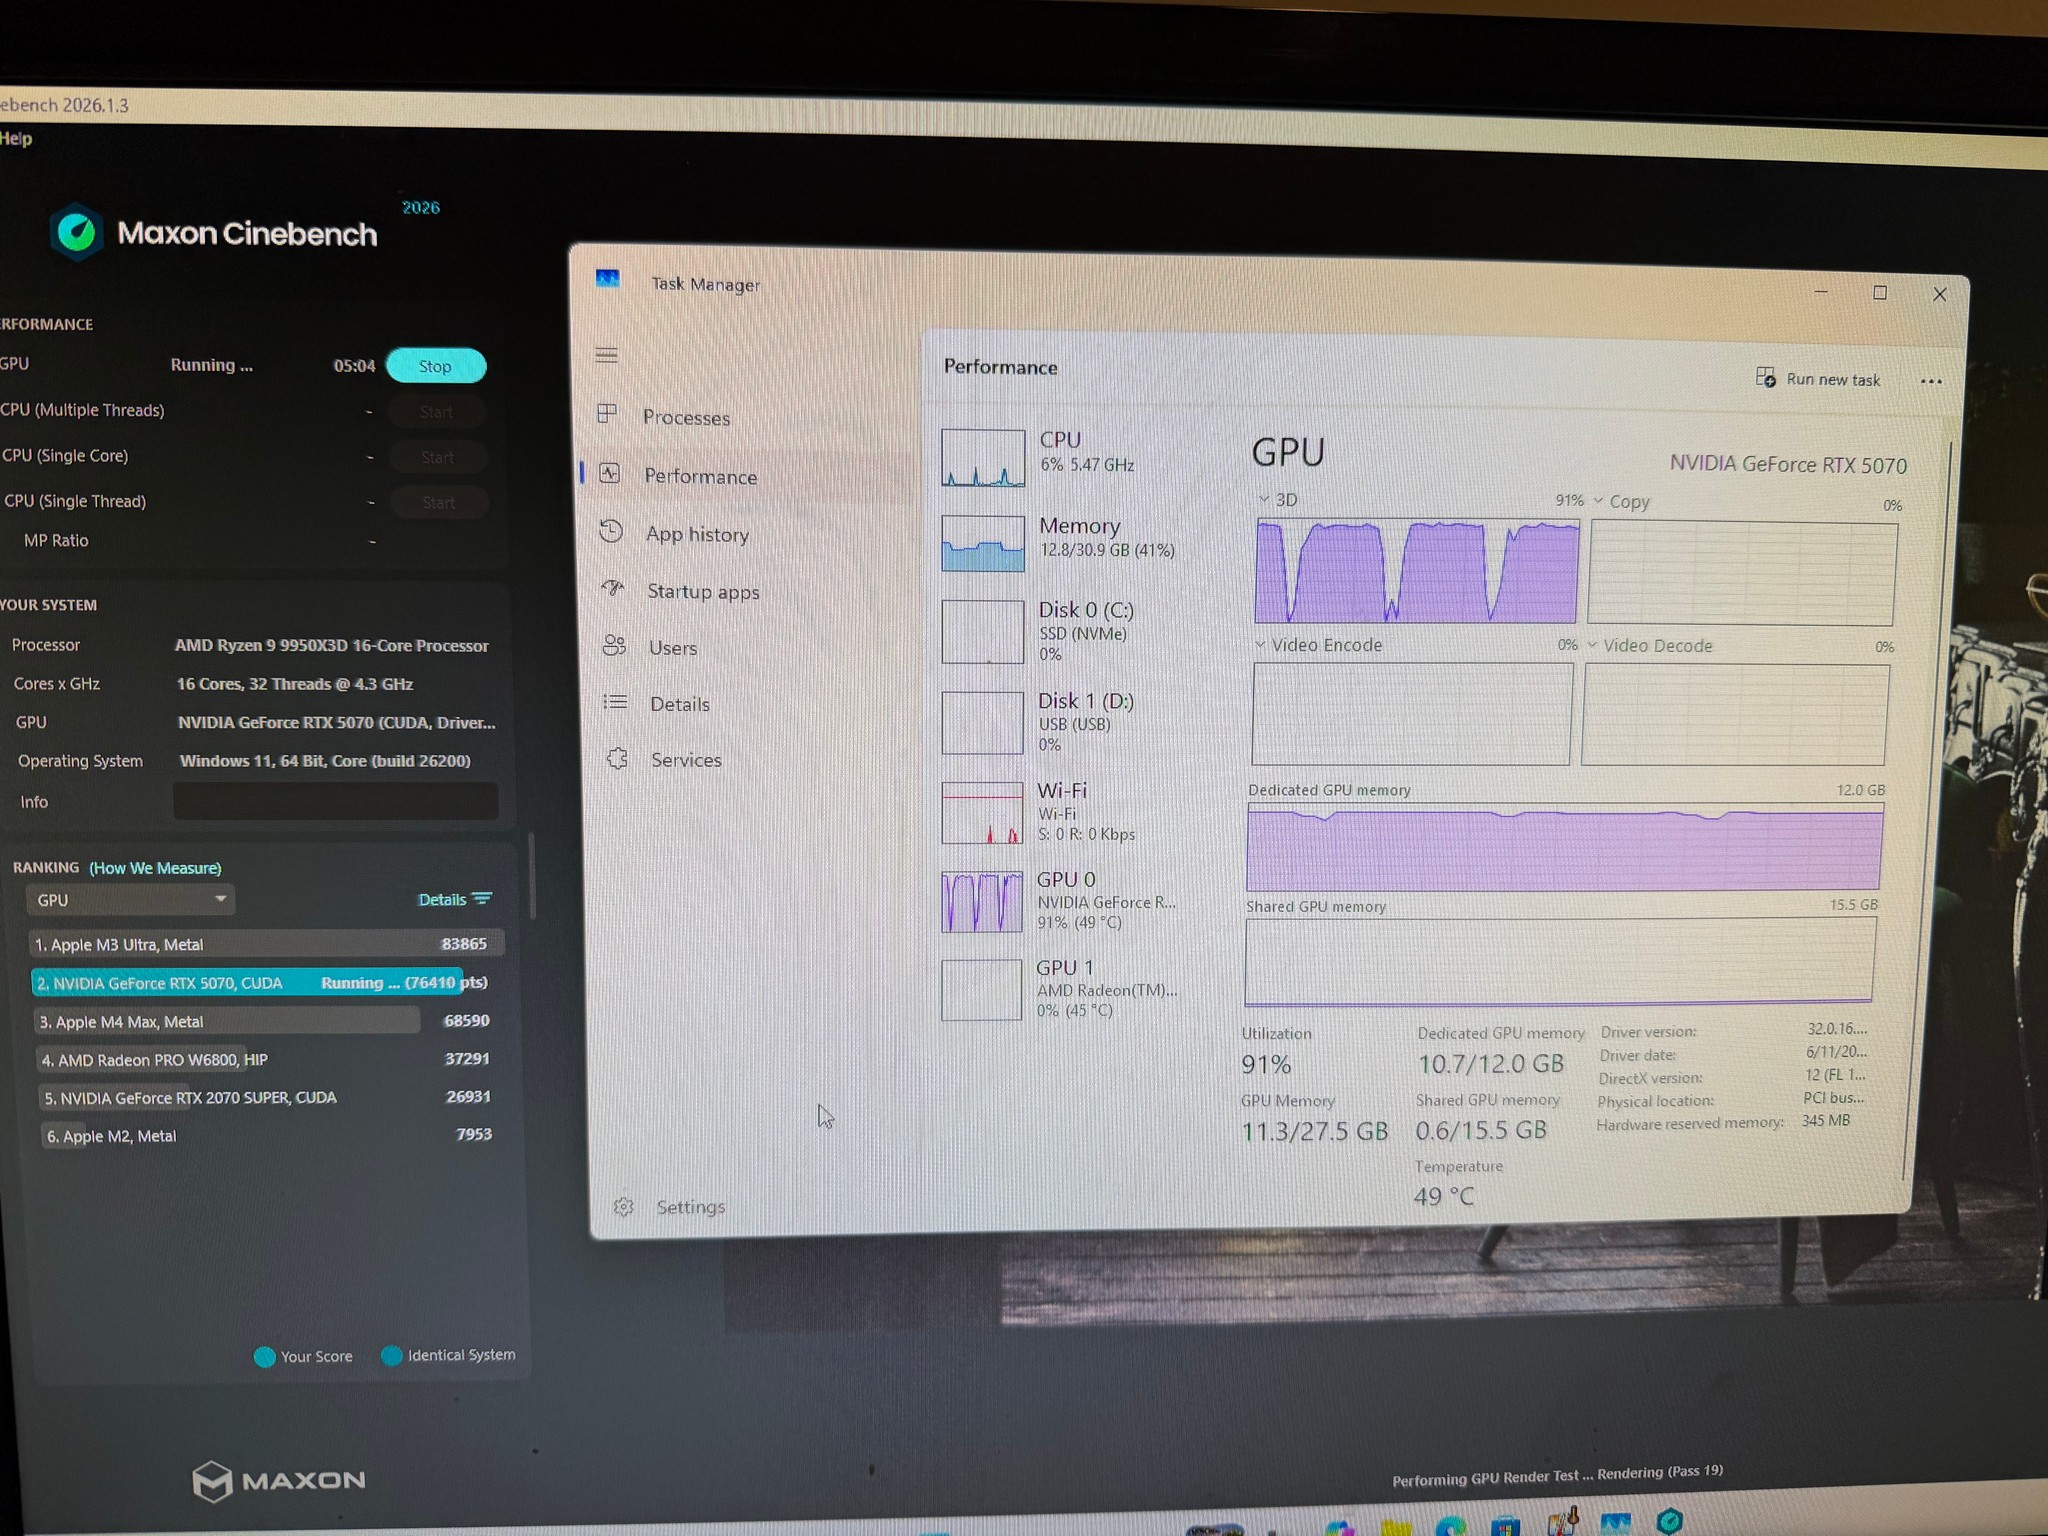The height and width of the screenshot is (1536, 2048).
Task: Click the MP Ratio label in Cinebench
Action: [56, 540]
